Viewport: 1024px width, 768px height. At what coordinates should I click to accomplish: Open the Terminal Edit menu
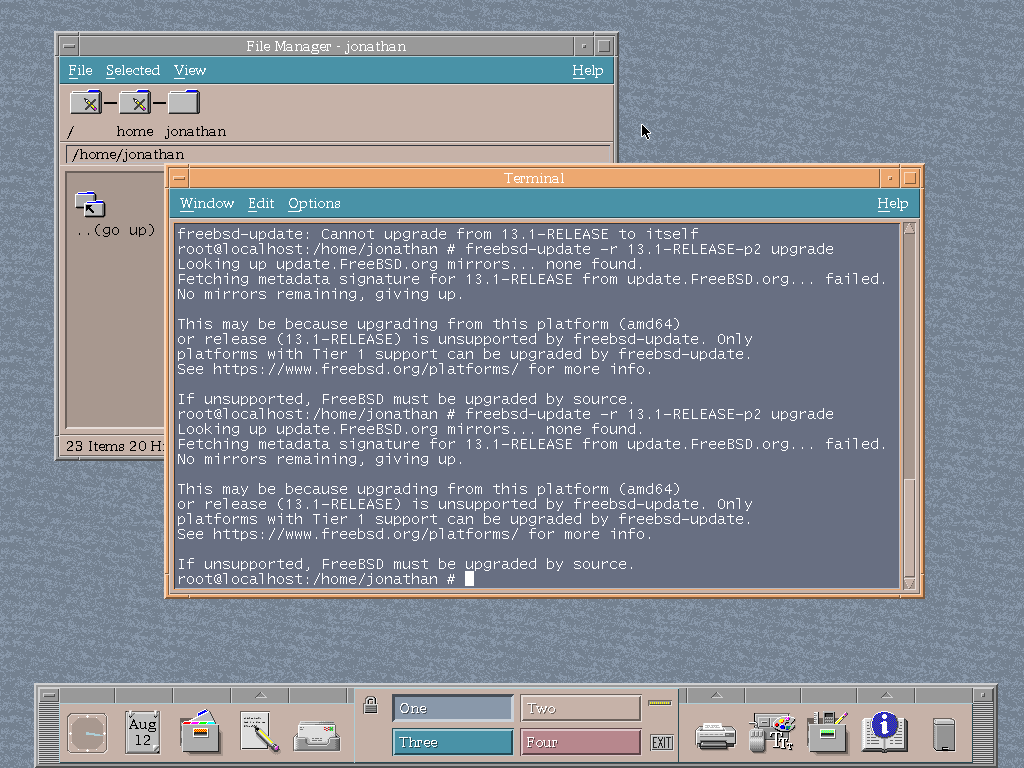(x=261, y=203)
